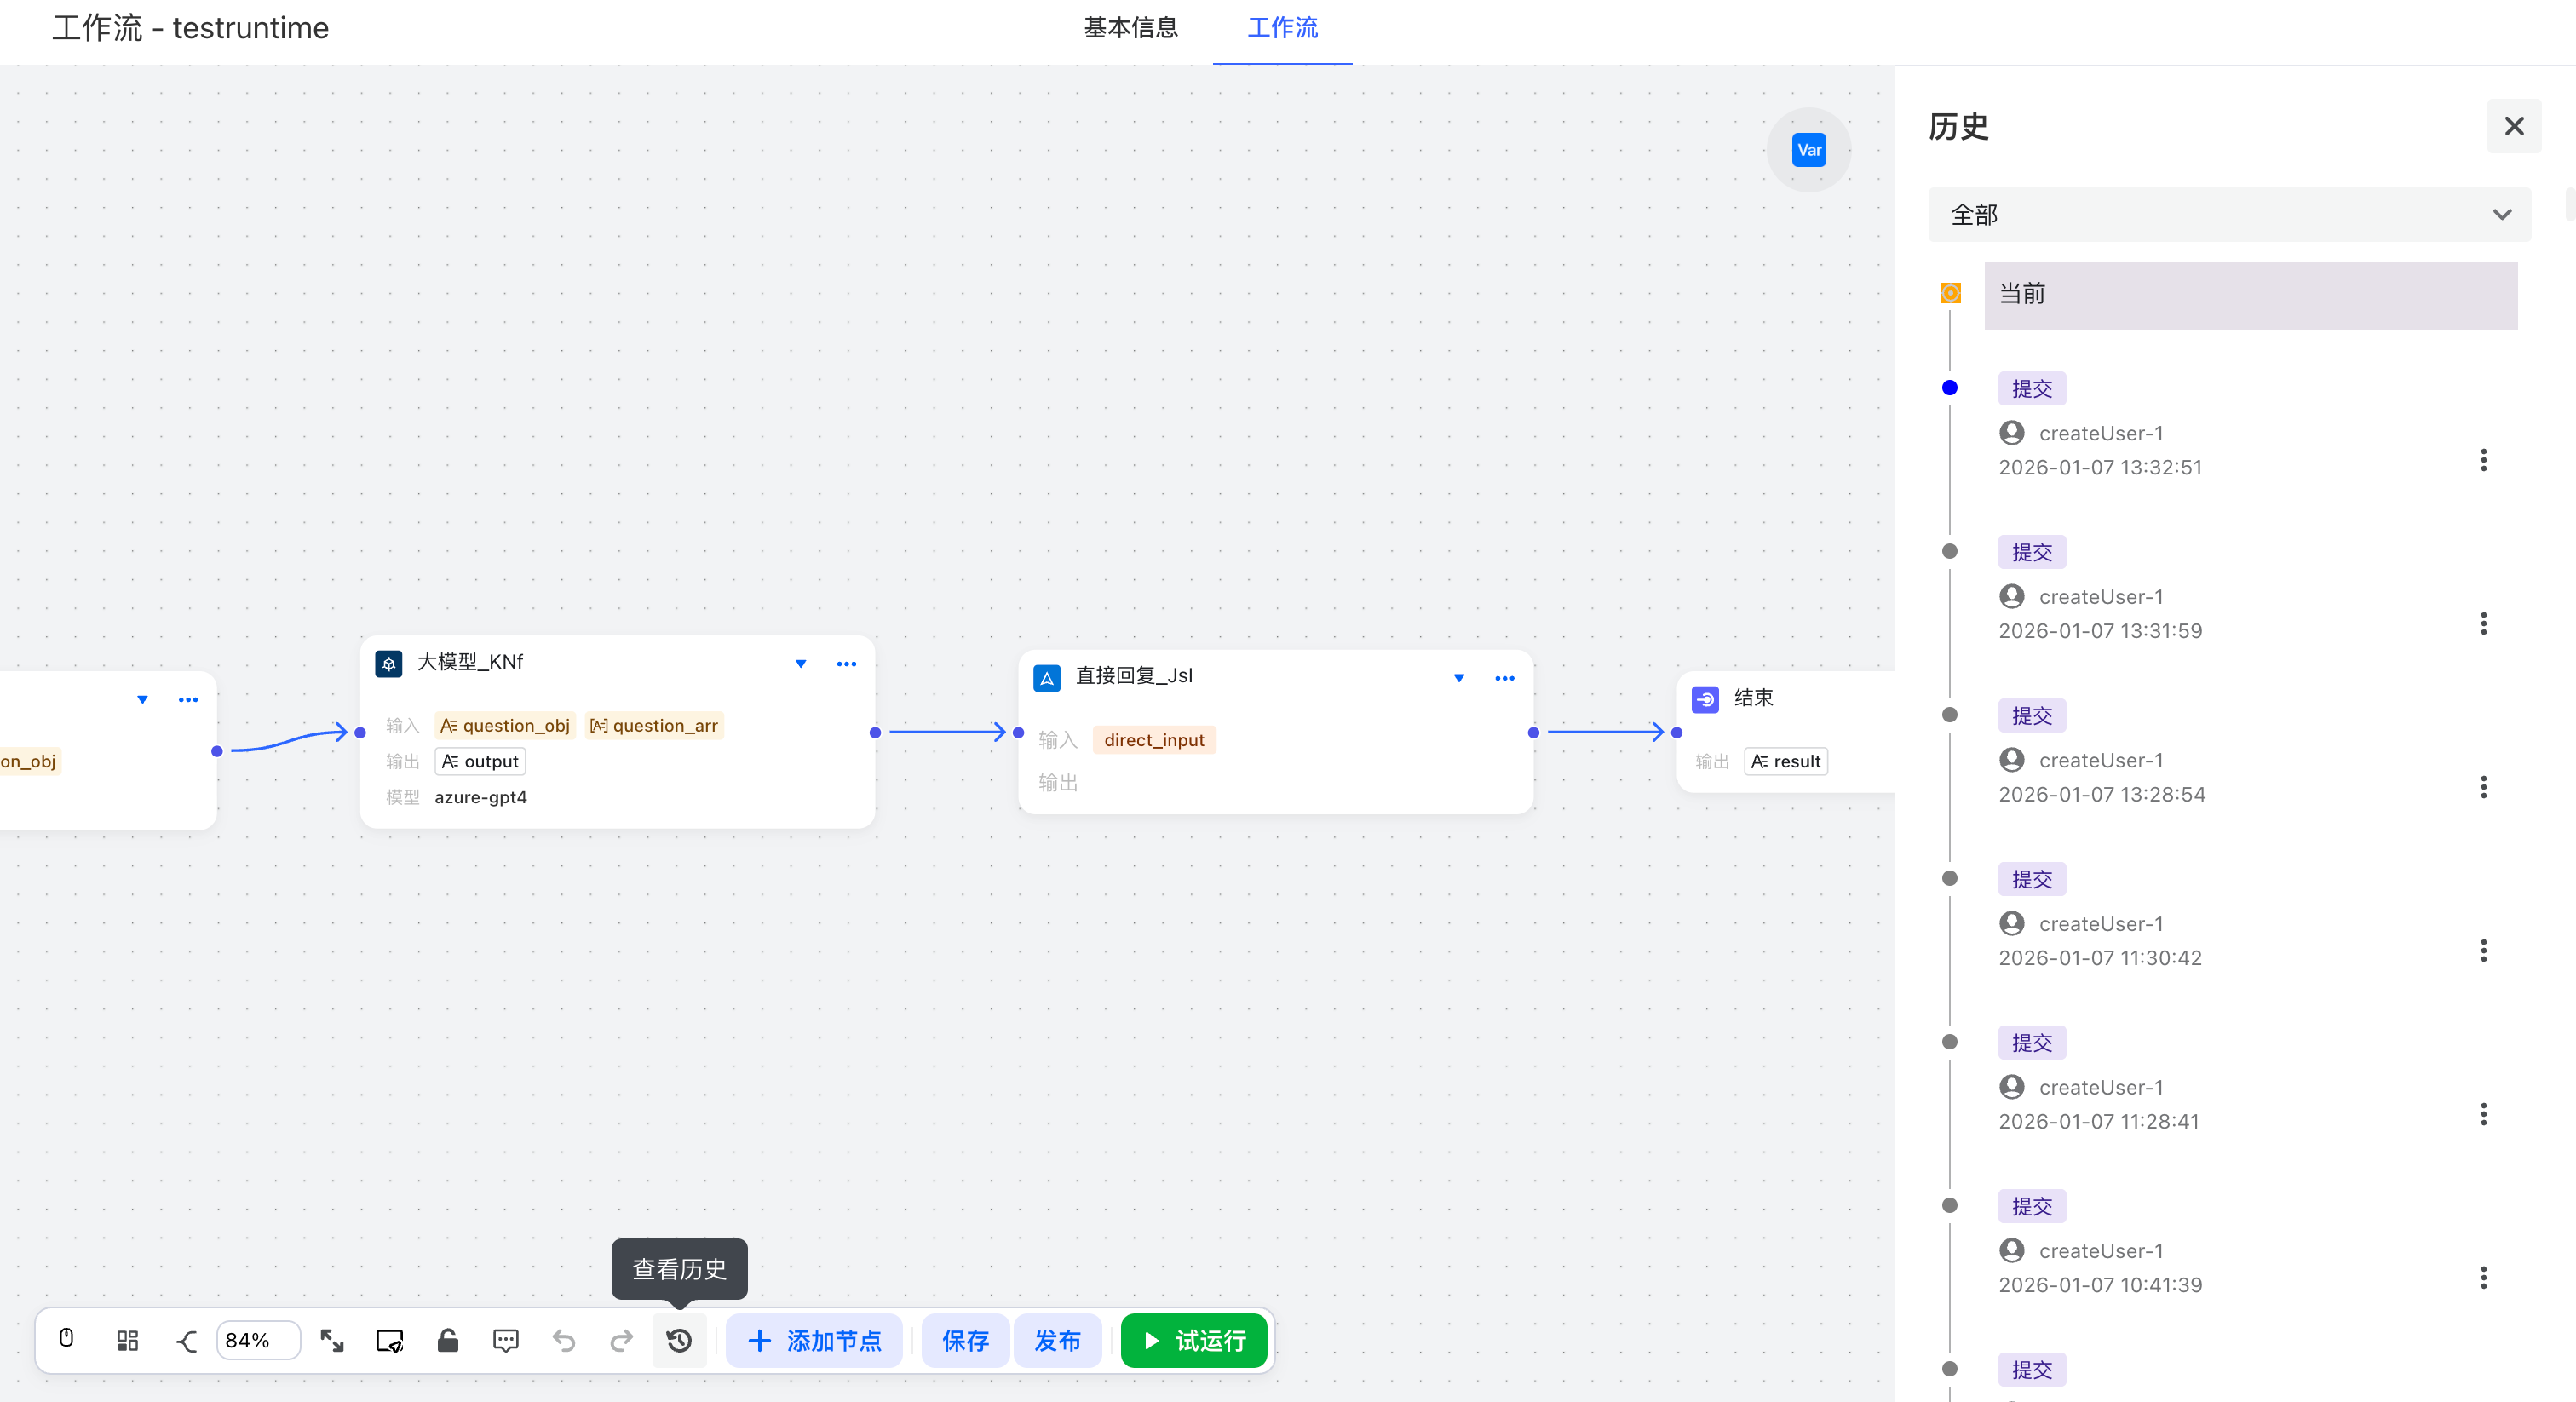Click the 84% zoom level field
This screenshot has height=1402, width=2576.
click(x=257, y=1340)
